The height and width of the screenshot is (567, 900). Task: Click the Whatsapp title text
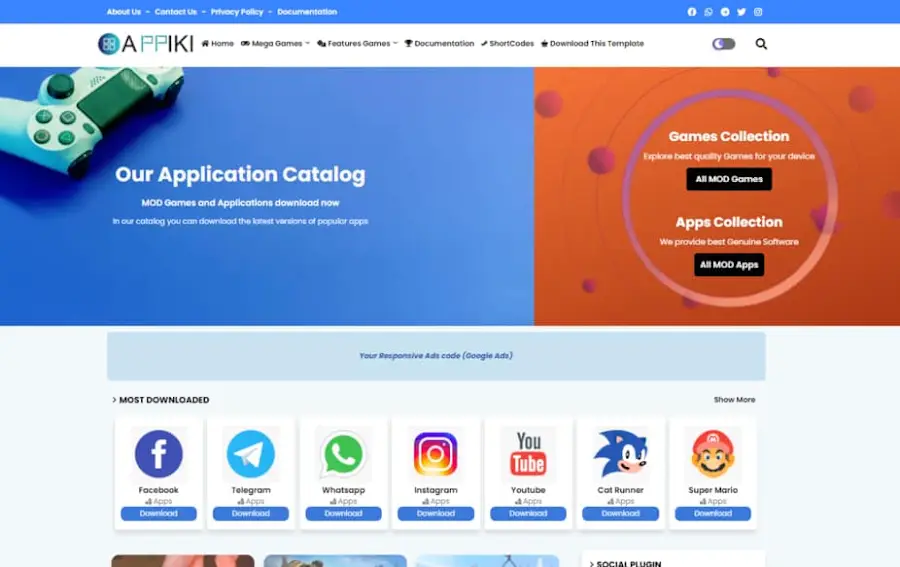(343, 490)
